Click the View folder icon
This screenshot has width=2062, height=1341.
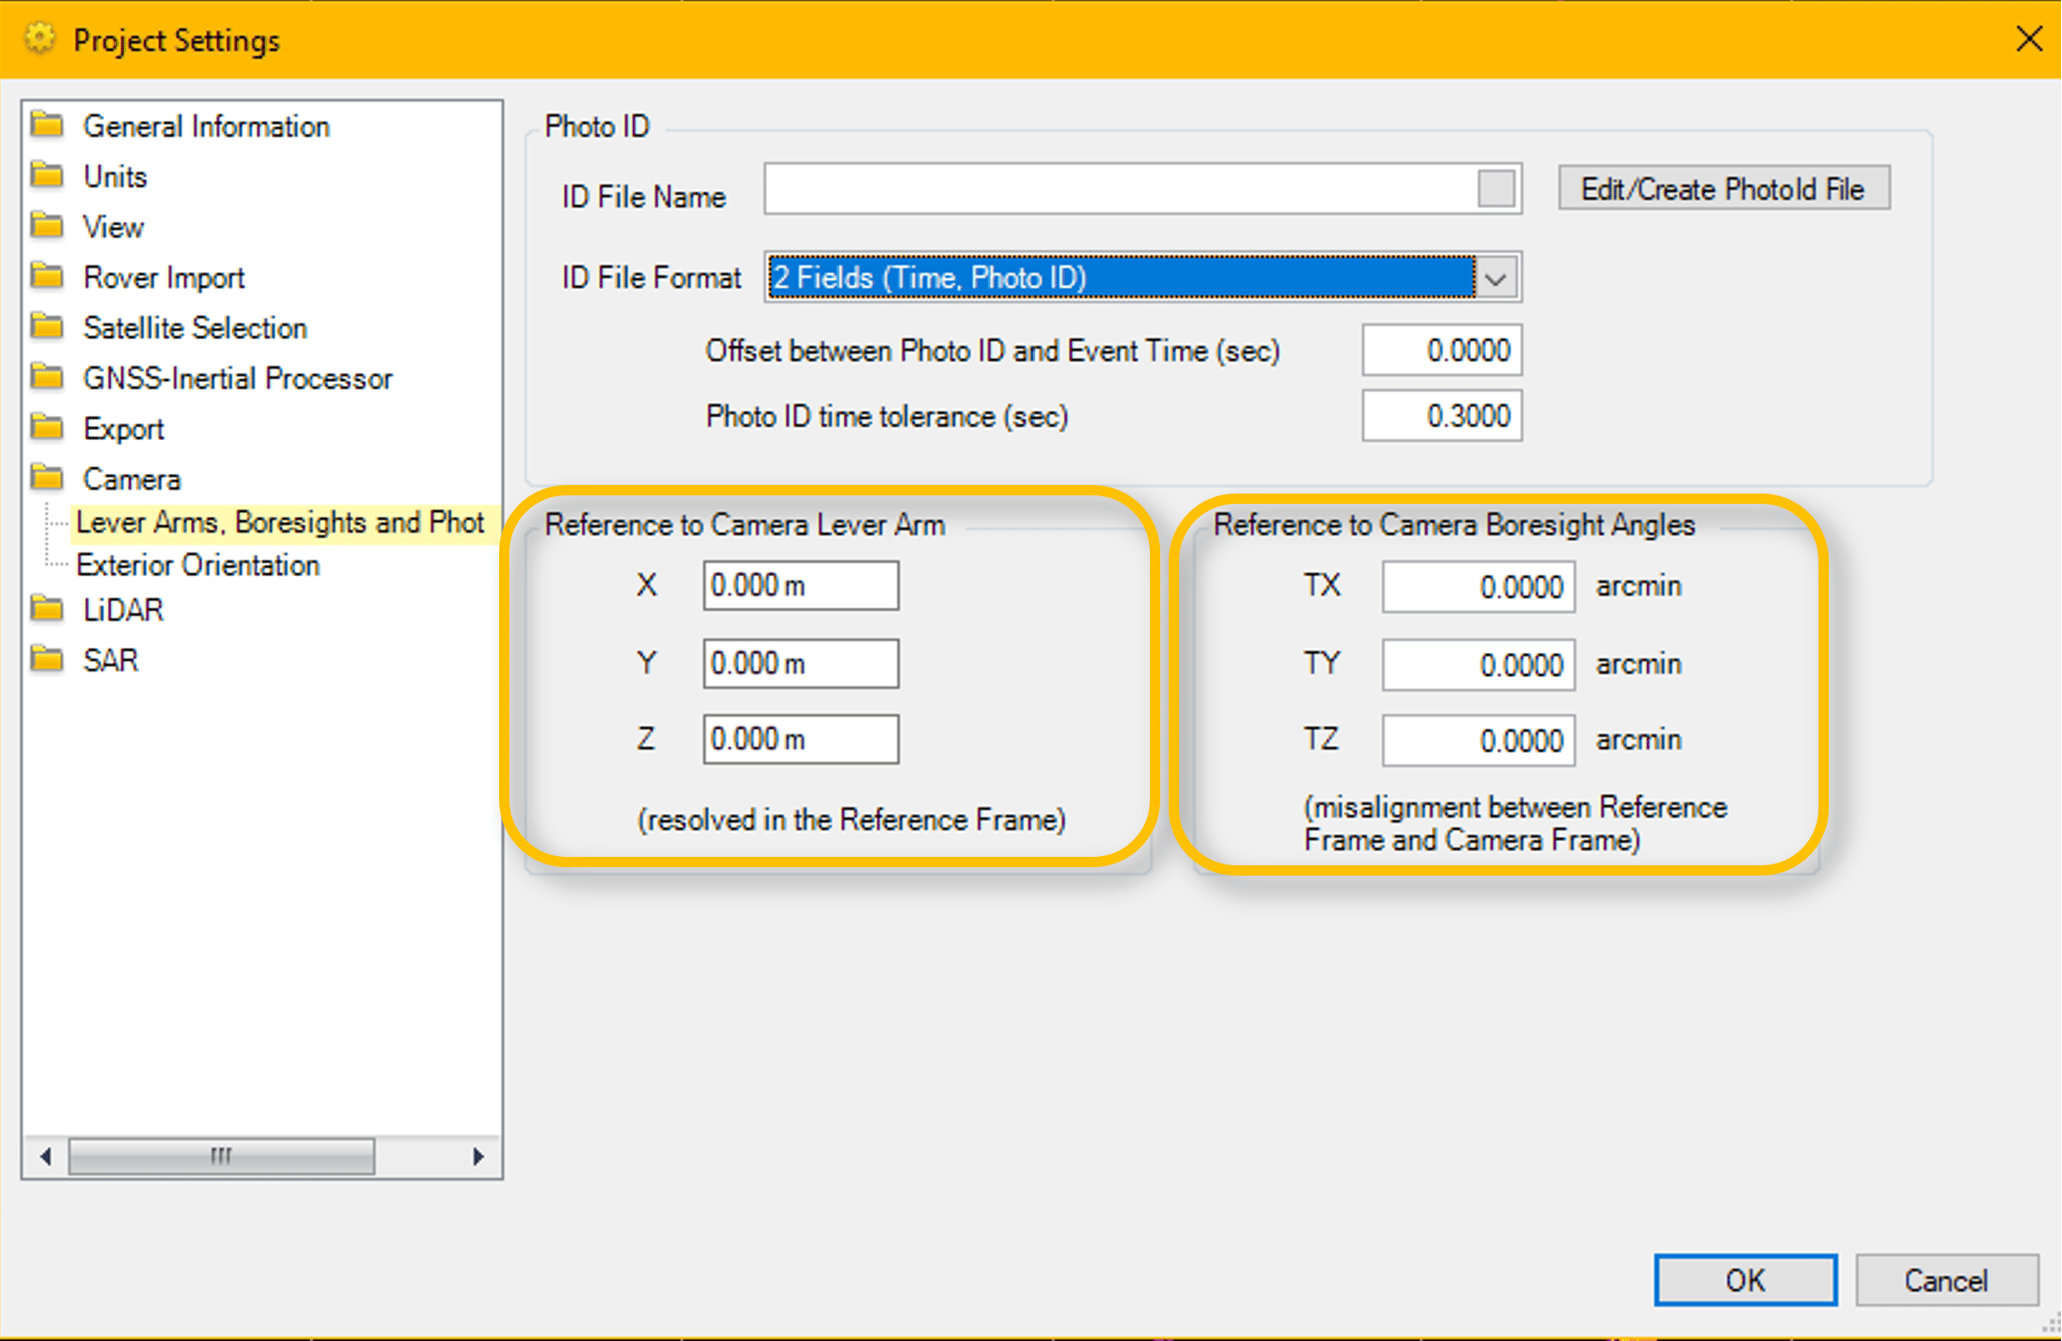click(x=47, y=226)
